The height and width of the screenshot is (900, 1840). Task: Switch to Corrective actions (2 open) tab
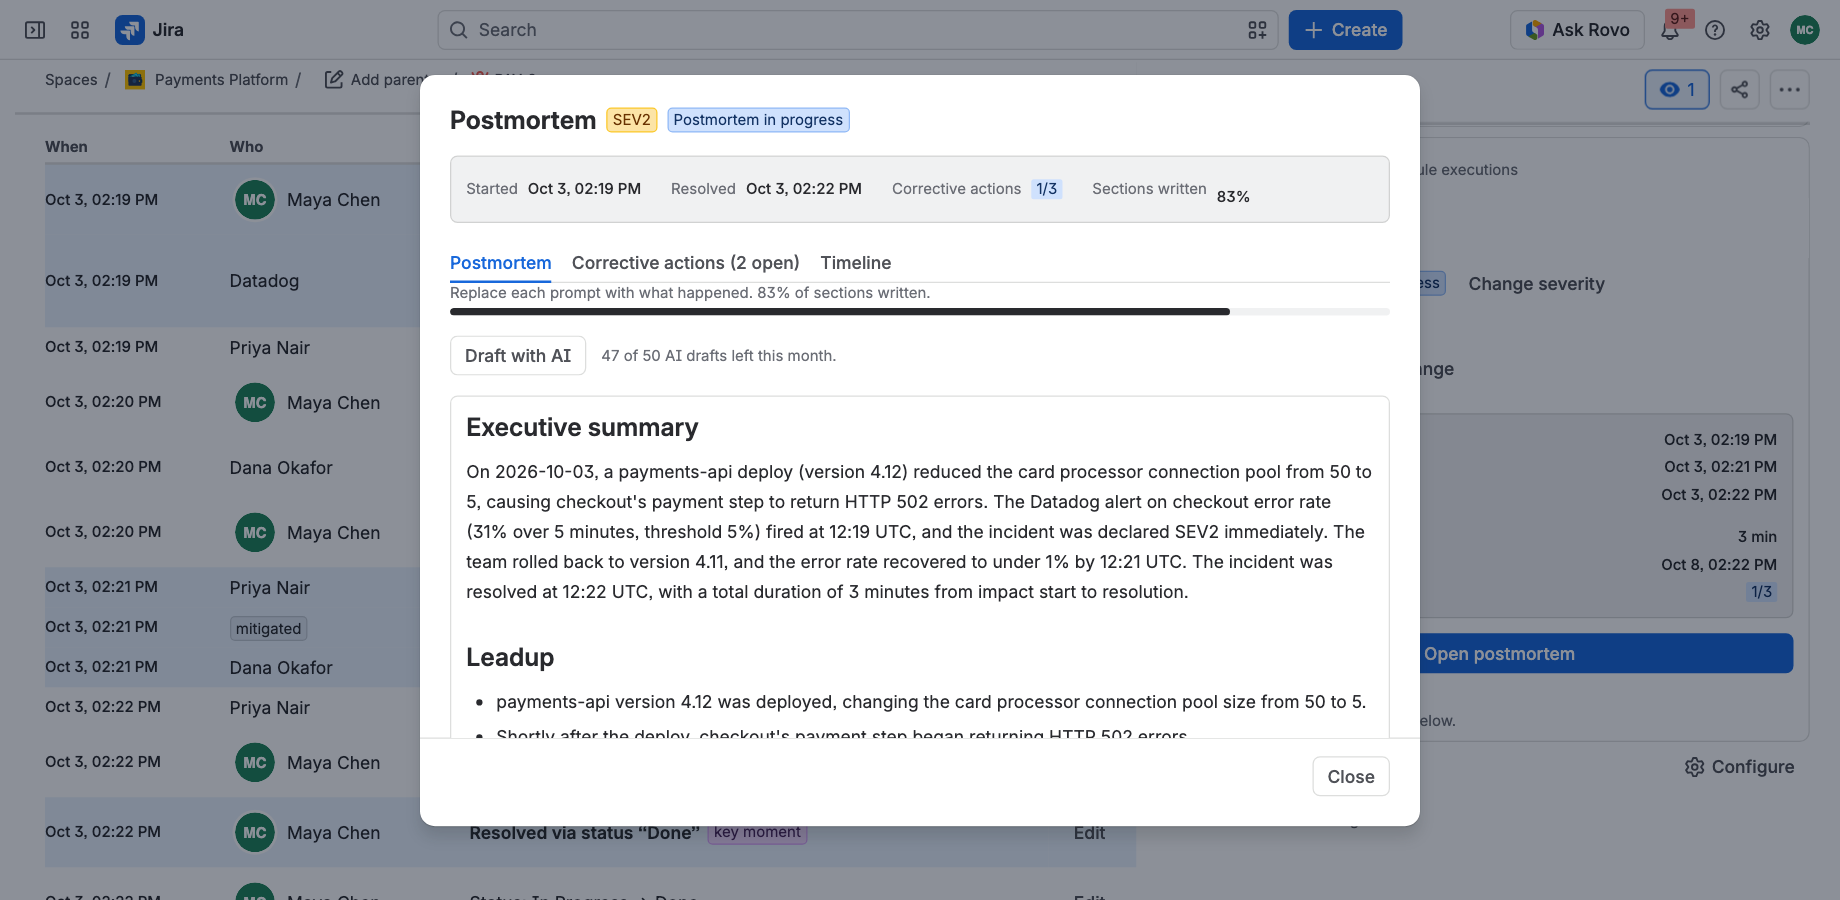click(x=686, y=263)
